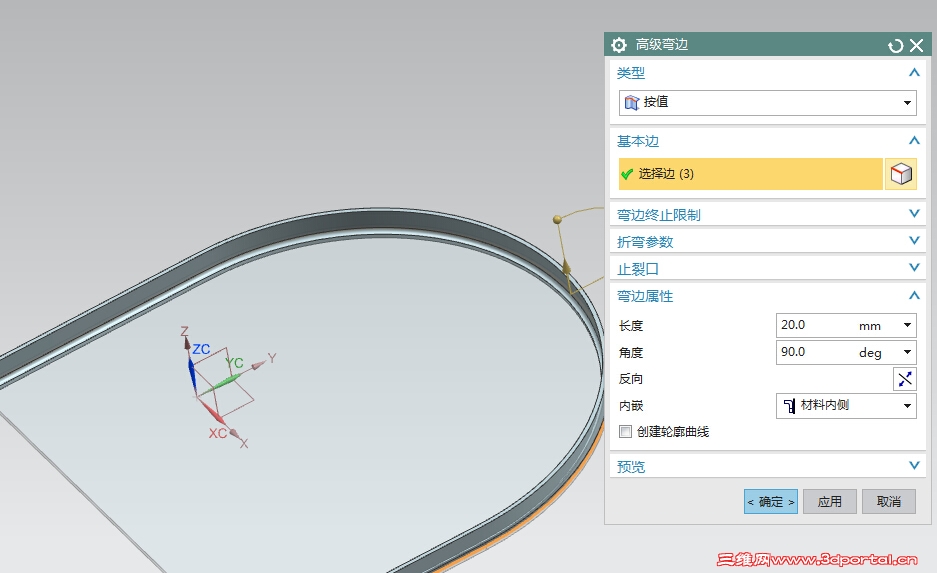Open the 长度 field dropdown arrow
The width and height of the screenshot is (937, 573).
click(907, 325)
